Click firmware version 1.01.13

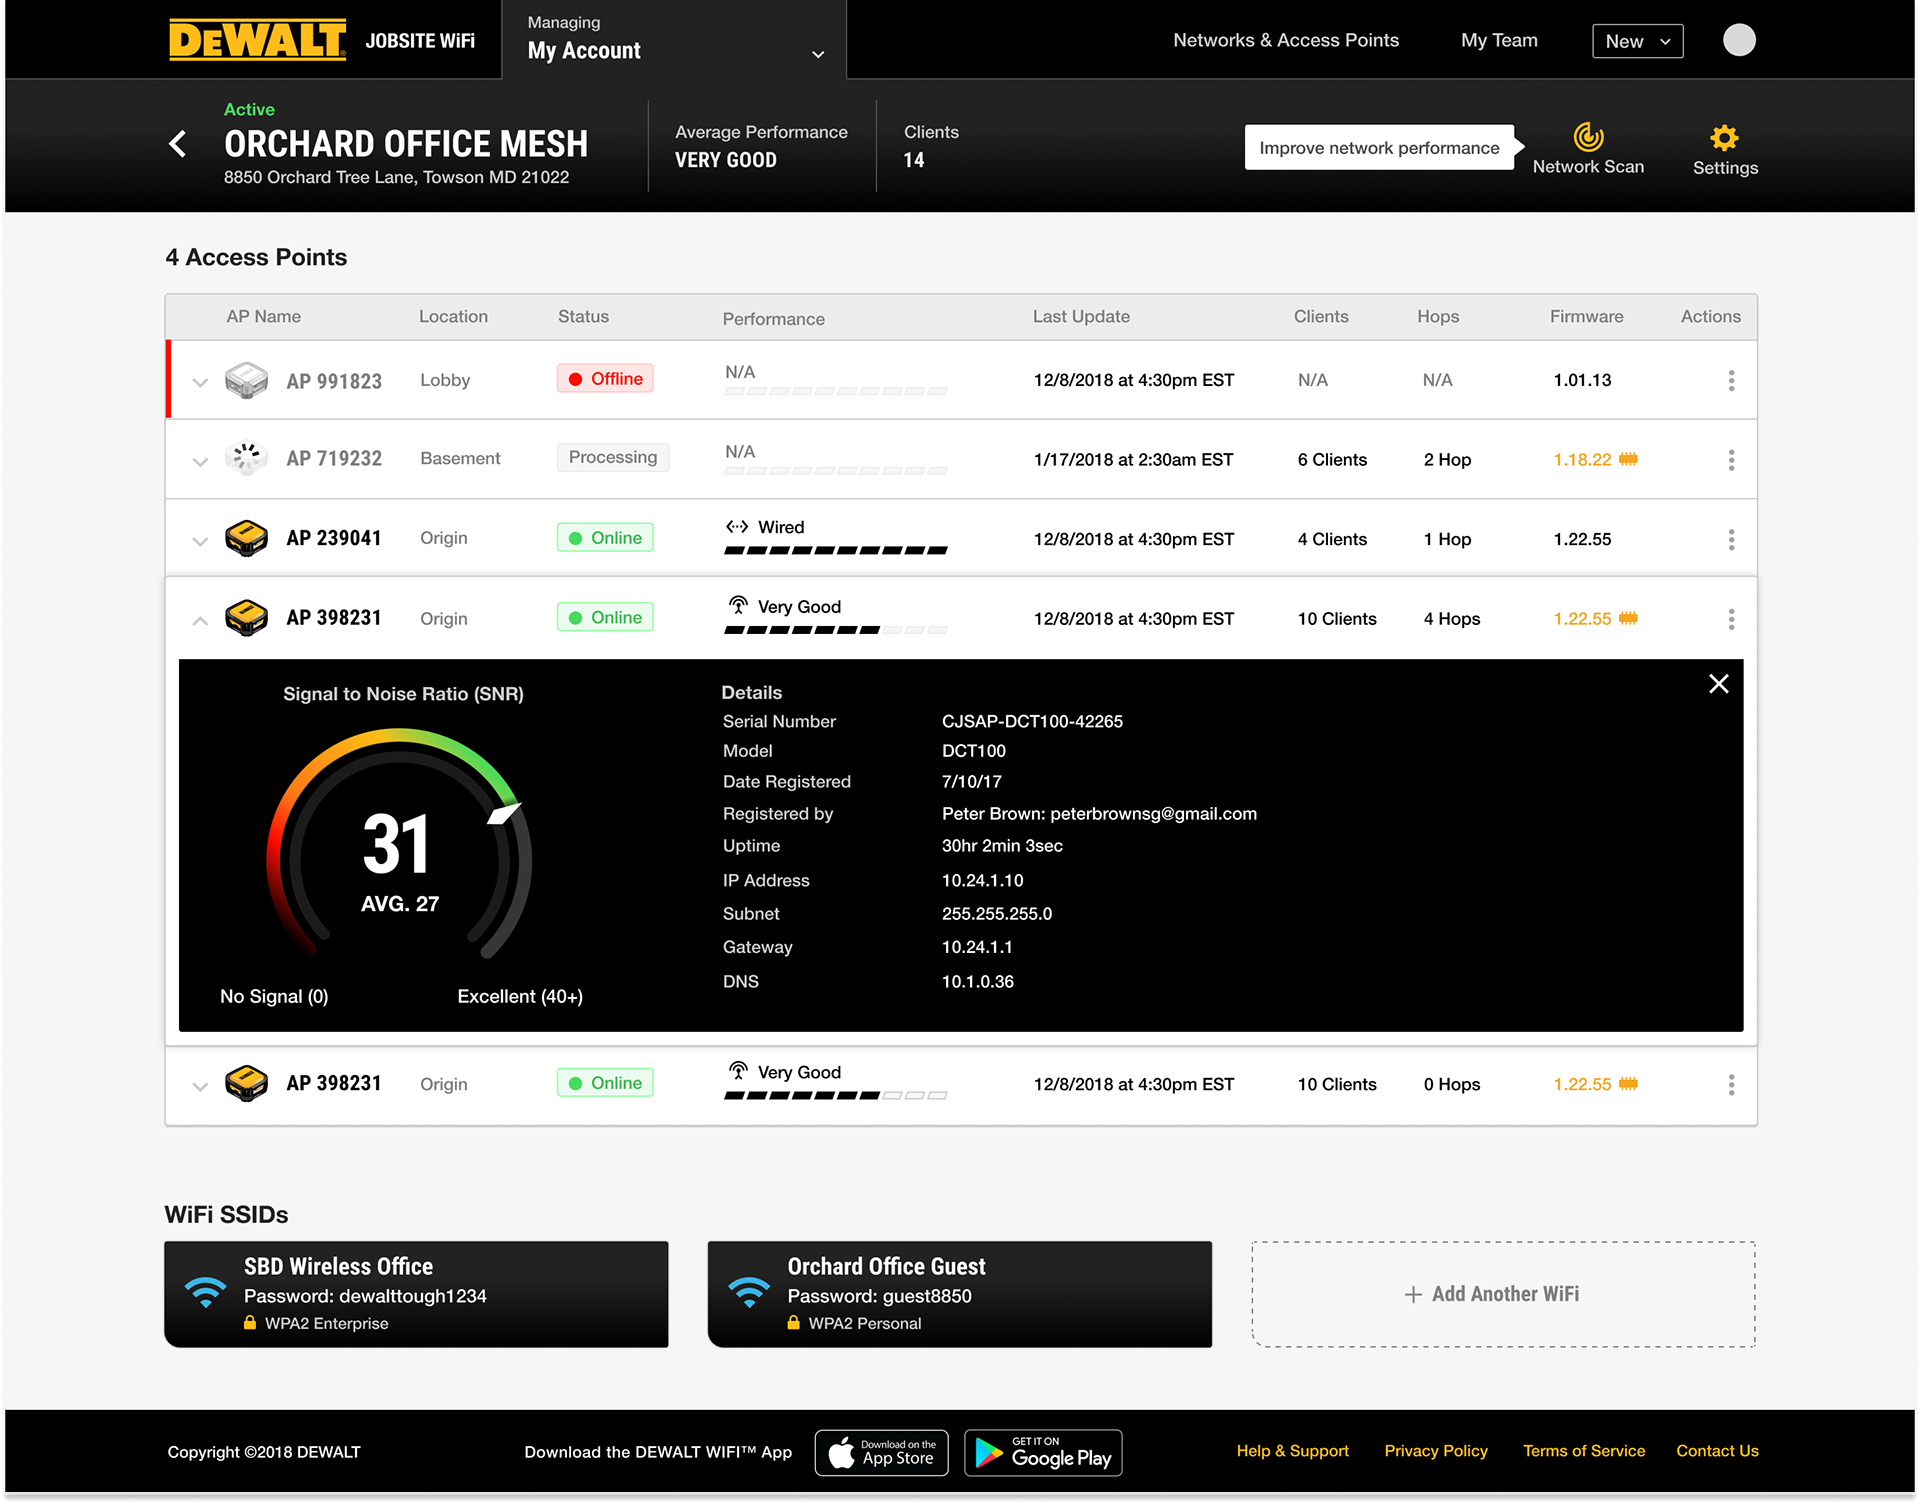coord(1582,380)
